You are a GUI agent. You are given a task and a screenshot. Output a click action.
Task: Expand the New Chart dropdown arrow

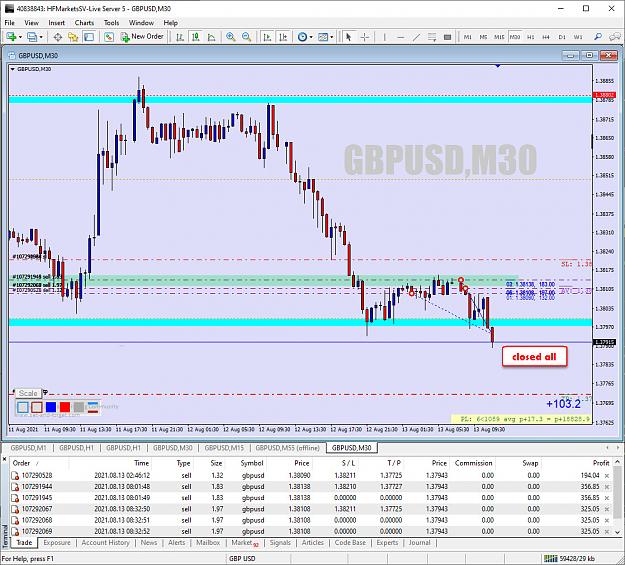20,37
